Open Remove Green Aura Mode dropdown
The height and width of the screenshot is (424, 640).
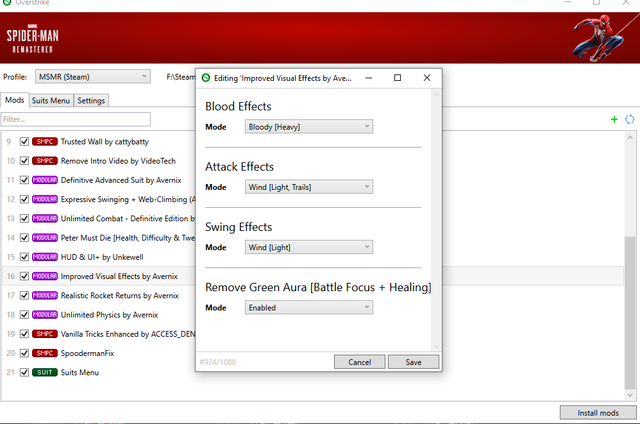(x=309, y=307)
